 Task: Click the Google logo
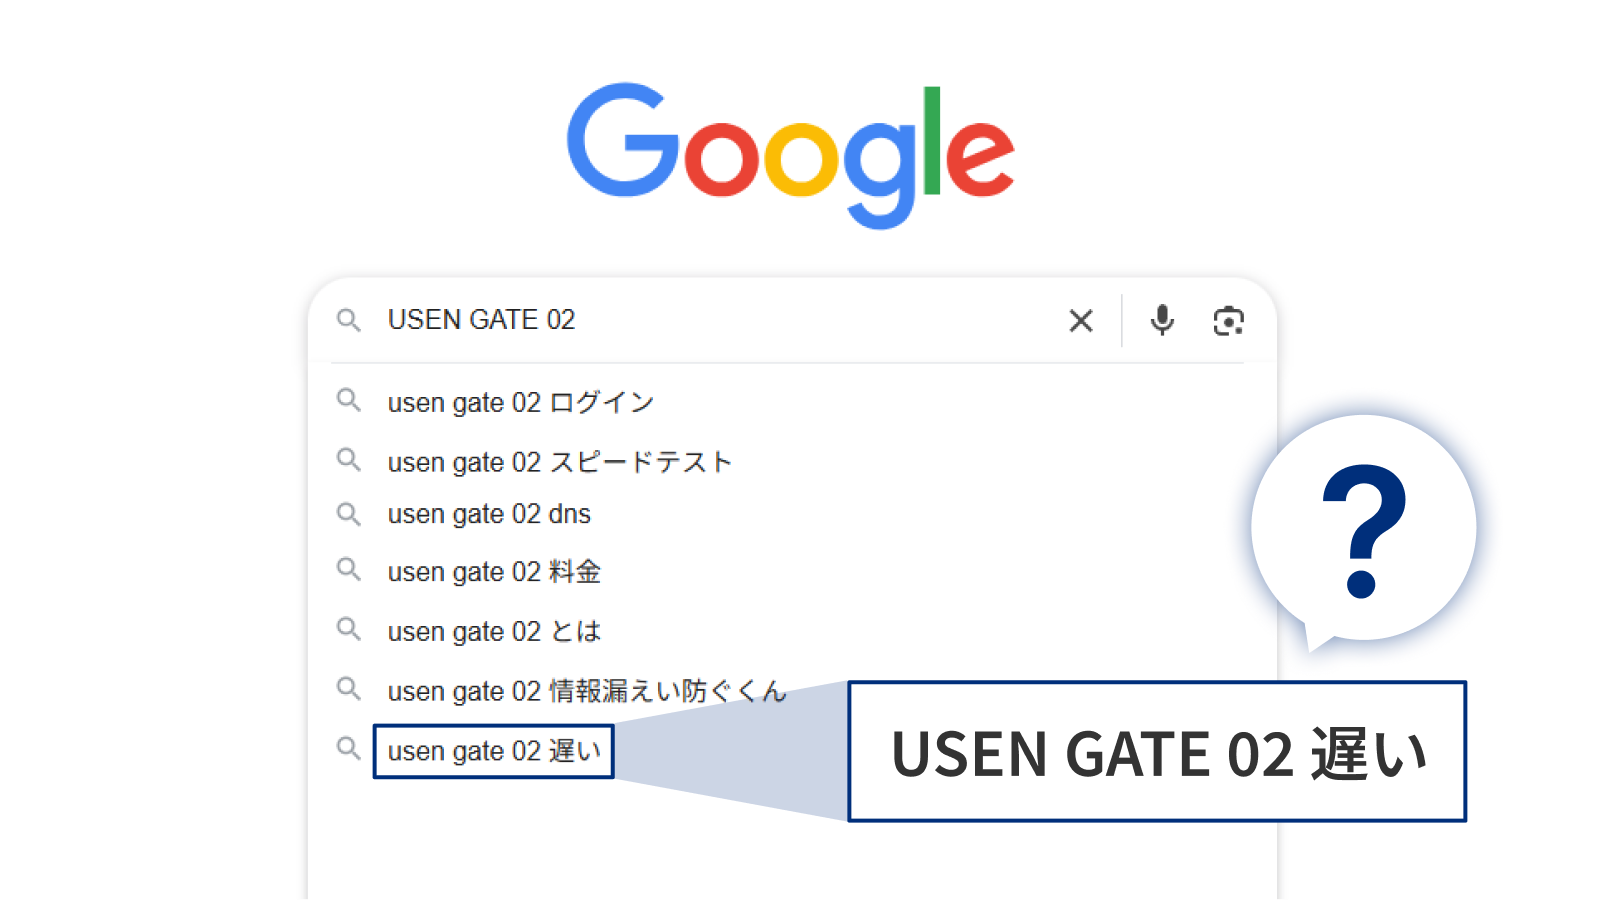pyautogui.click(x=791, y=154)
